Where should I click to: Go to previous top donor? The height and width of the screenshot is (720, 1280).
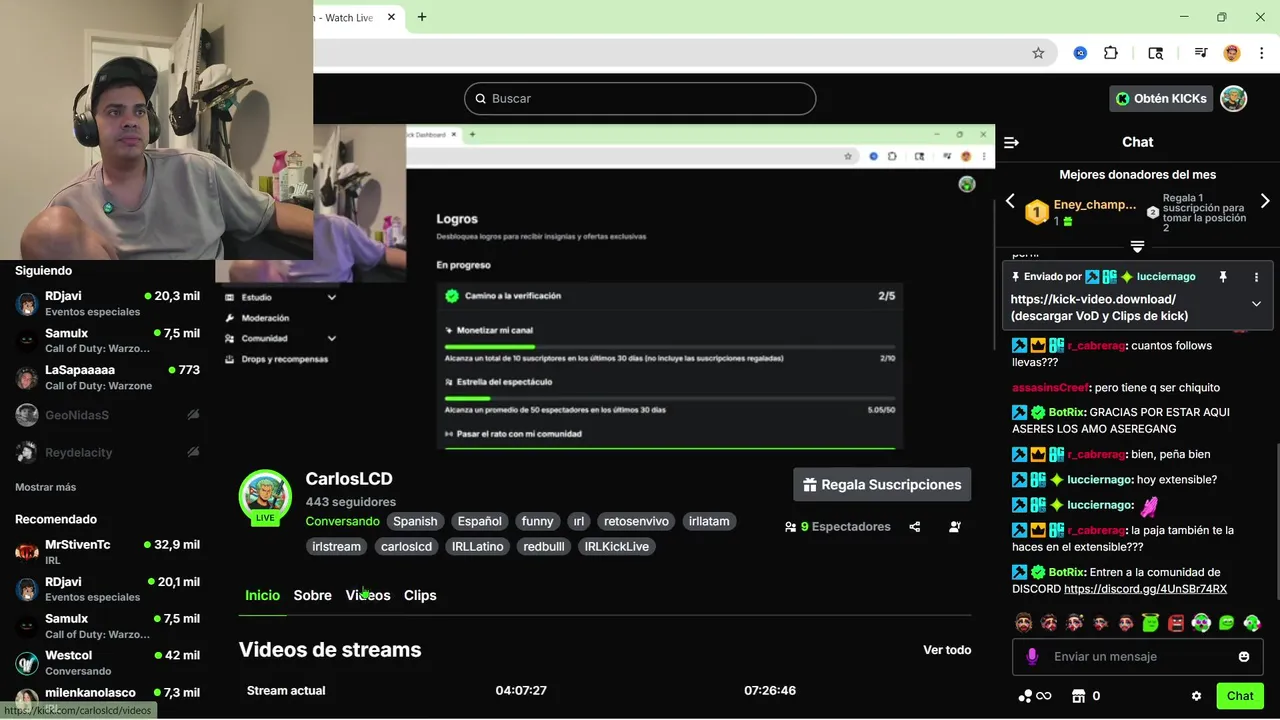pyautogui.click(x=1010, y=201)
